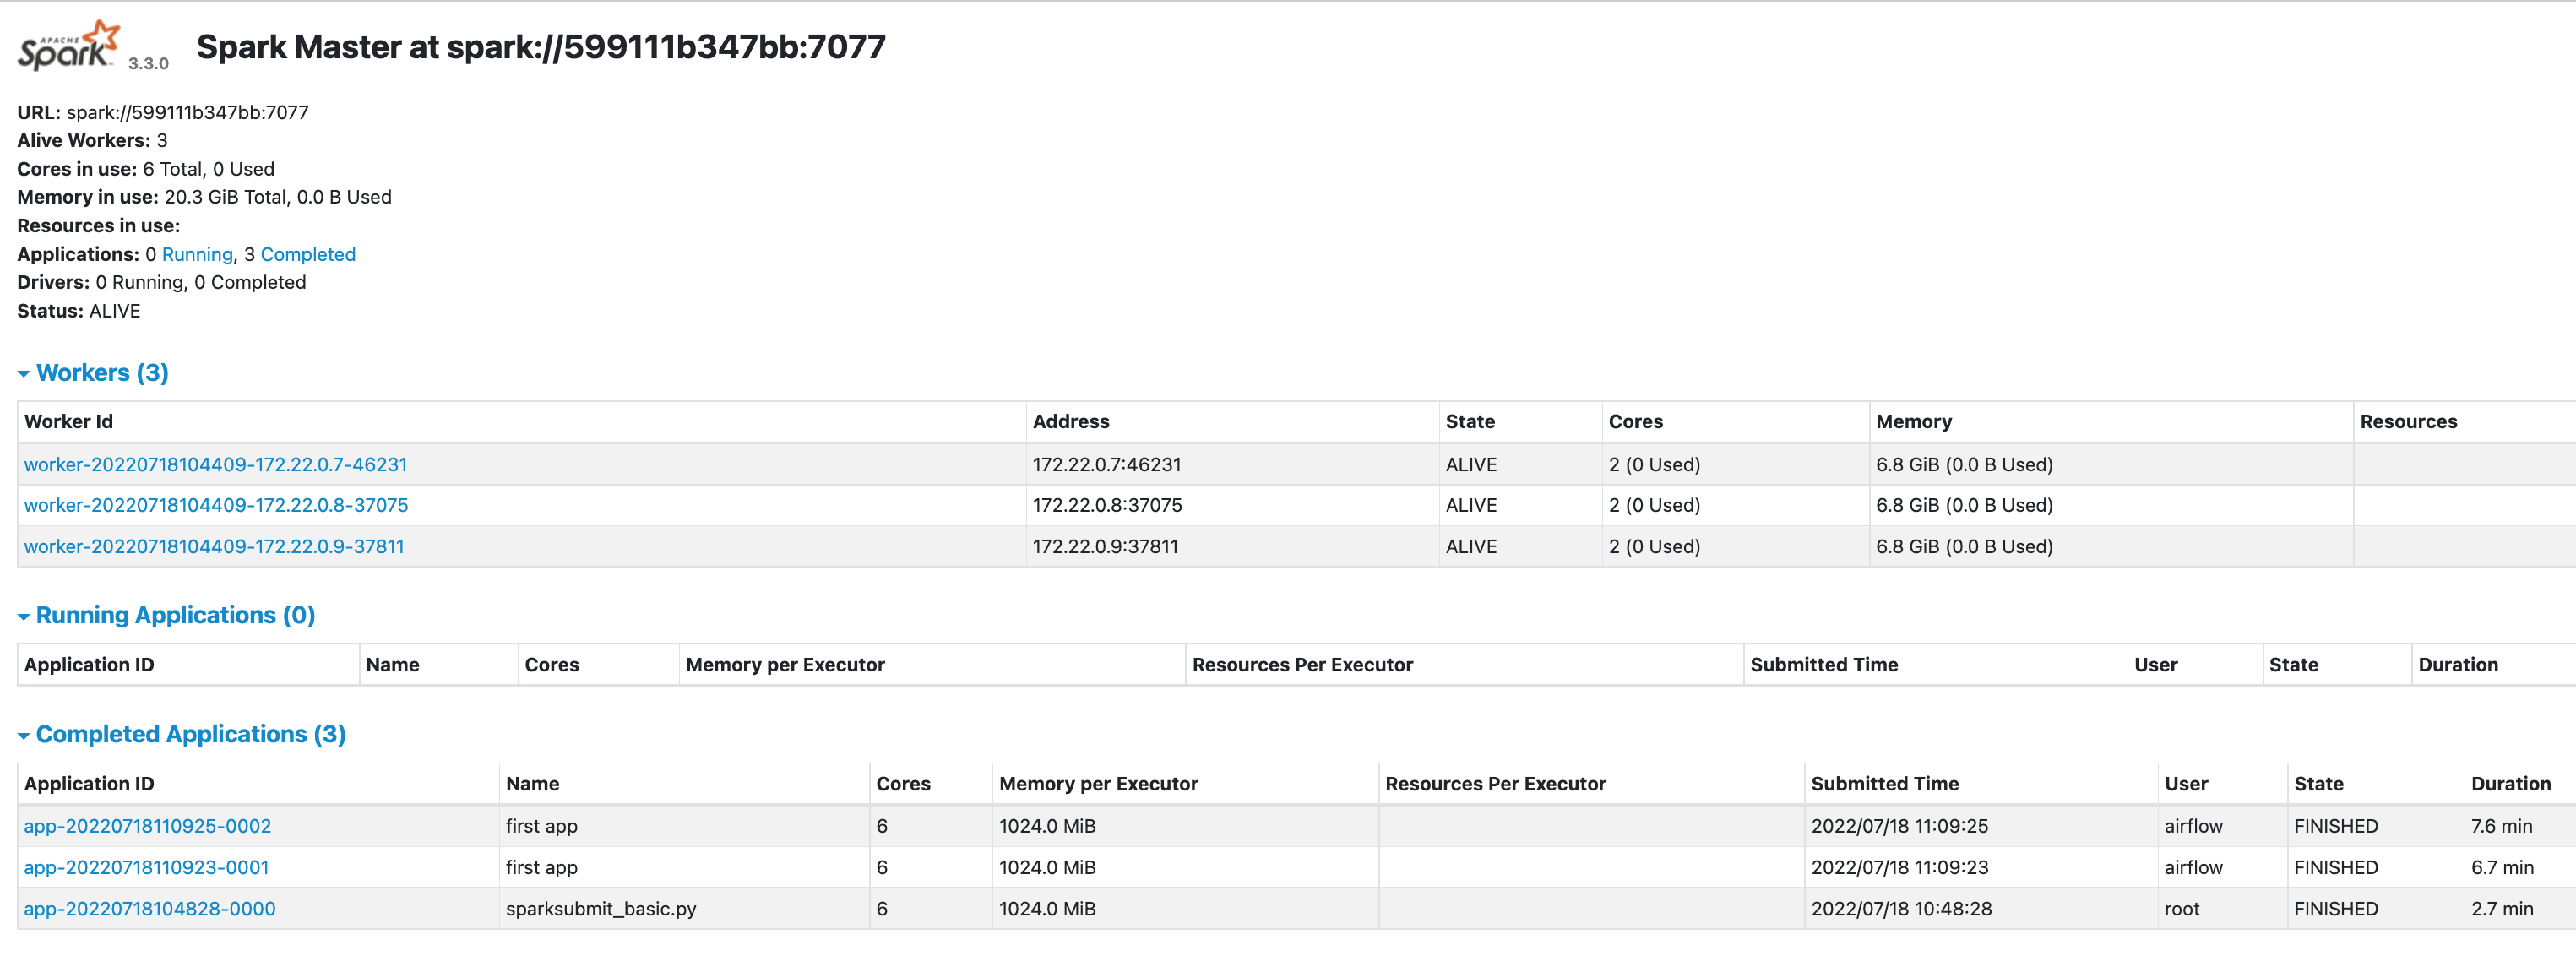The height and width of the screenshot is (956, 2576).
Task: Click the Completed Applications (3) heading text
Action: (191, 735)
